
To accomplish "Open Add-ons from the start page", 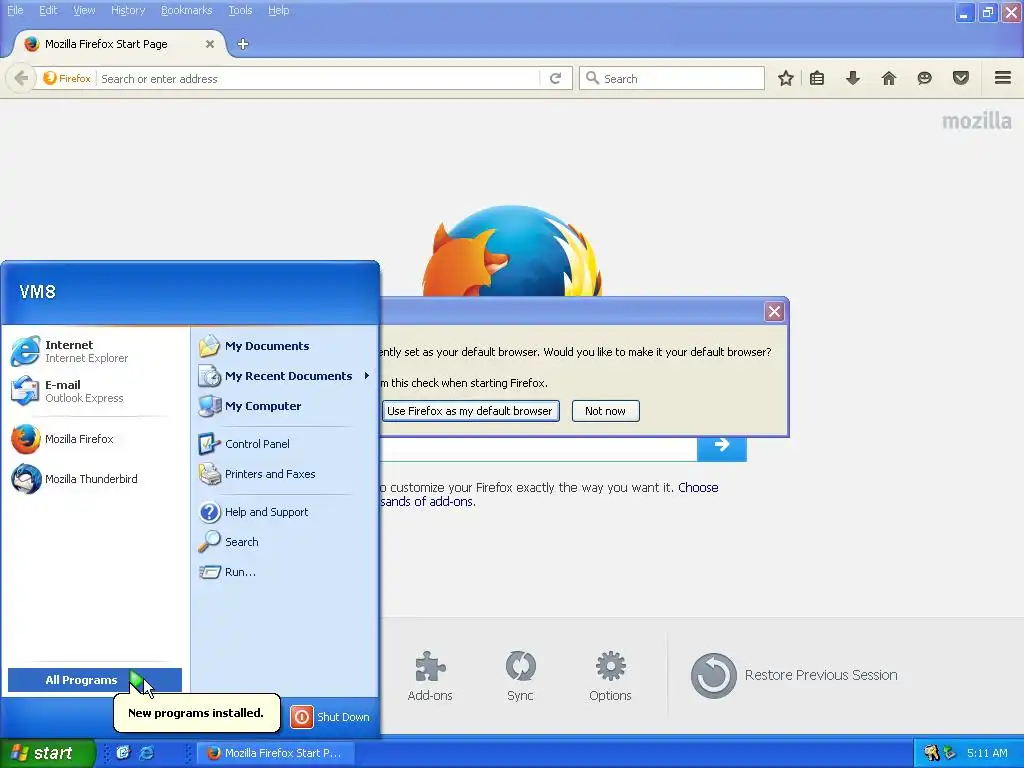I will coord(430,676).
